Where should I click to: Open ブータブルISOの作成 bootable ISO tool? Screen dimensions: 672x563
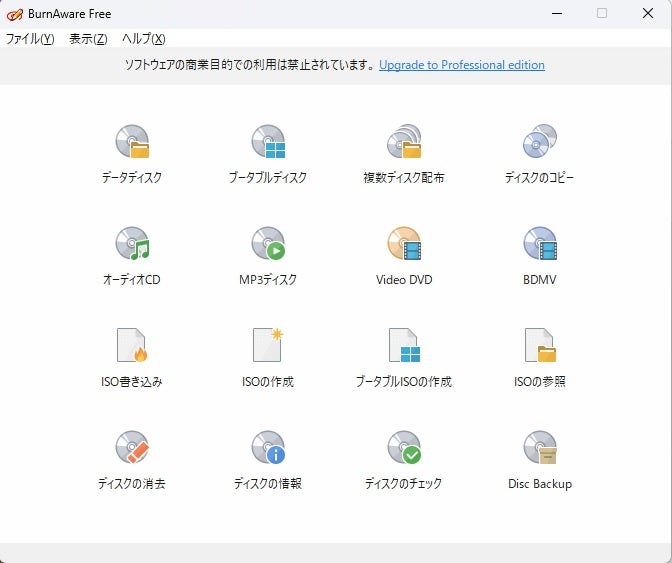(x=404, y=347)
